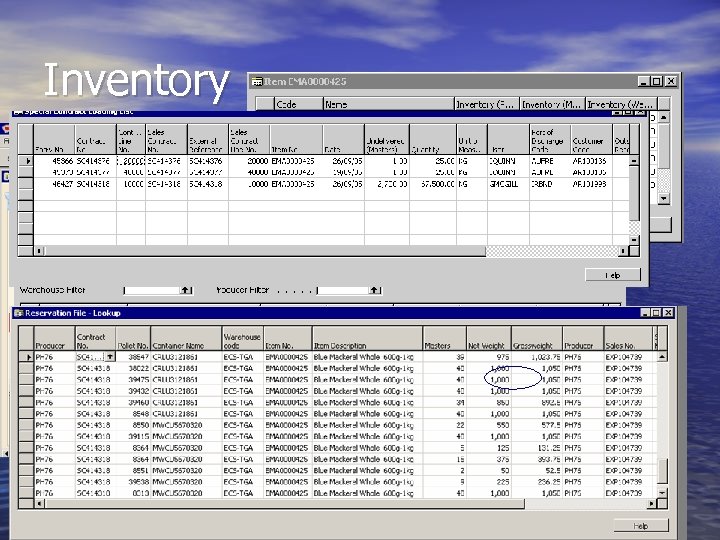Viewport: 720px width, 540px height.
Task: Click Date column header in Loading List
Action: pos(343,139)
